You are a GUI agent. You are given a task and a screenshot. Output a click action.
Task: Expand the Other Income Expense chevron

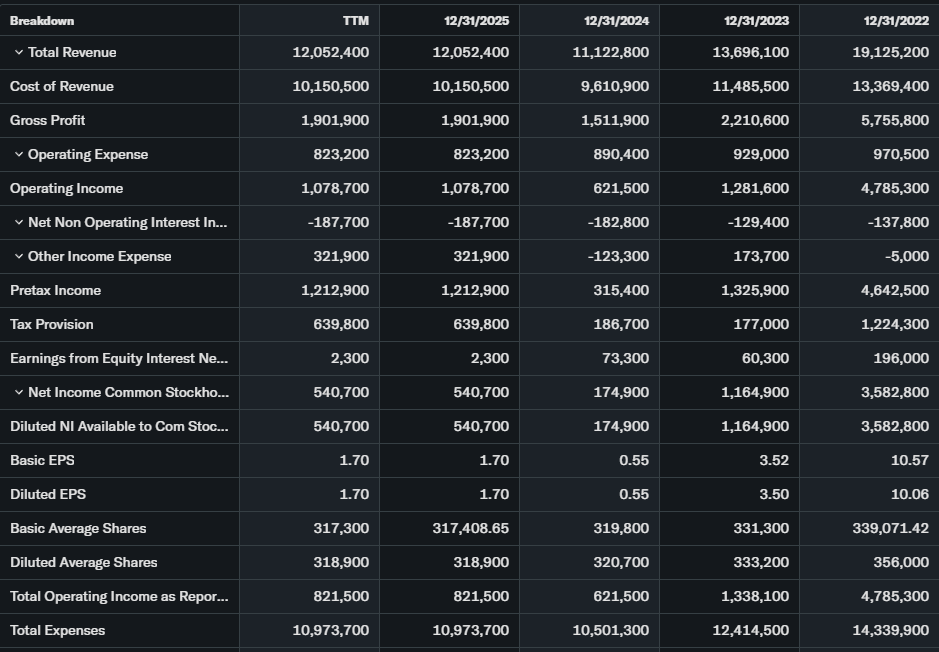[19, 256]
